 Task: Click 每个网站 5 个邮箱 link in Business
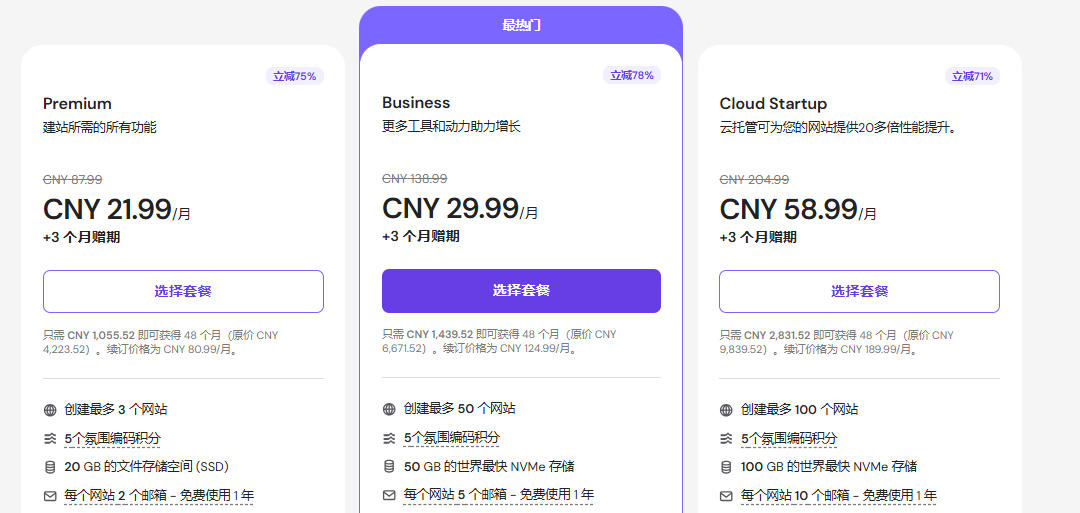499,495
